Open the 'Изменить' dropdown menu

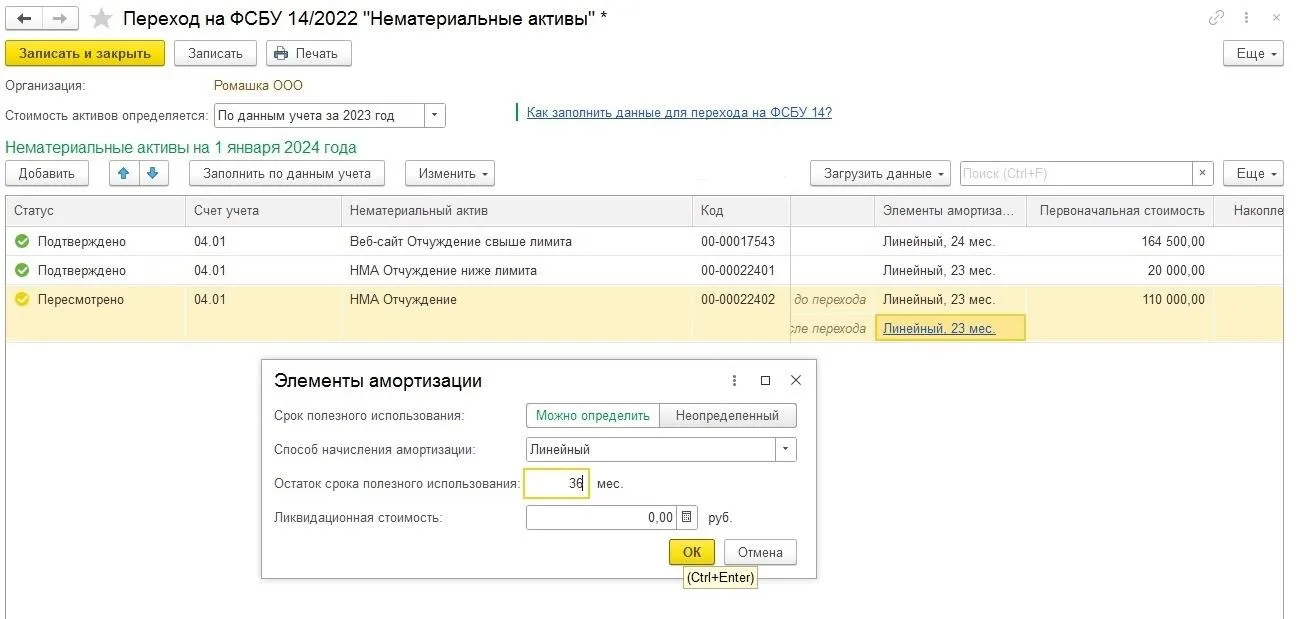[449, 173]
